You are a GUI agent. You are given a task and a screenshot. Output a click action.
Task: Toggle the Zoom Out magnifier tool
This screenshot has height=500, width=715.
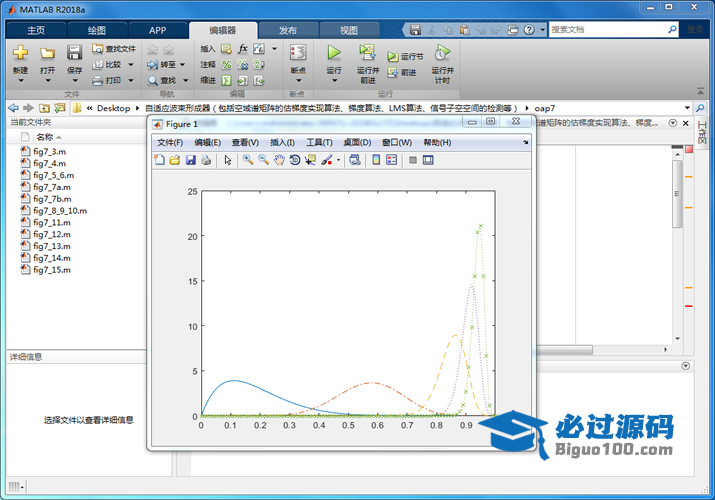tap(264, 160)
